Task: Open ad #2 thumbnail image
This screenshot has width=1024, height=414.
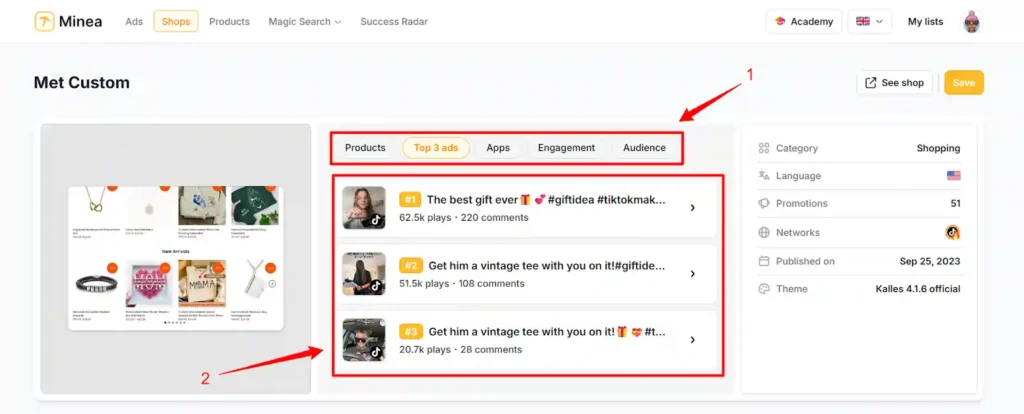Action: pyautogui.click(x=364, y=274)
